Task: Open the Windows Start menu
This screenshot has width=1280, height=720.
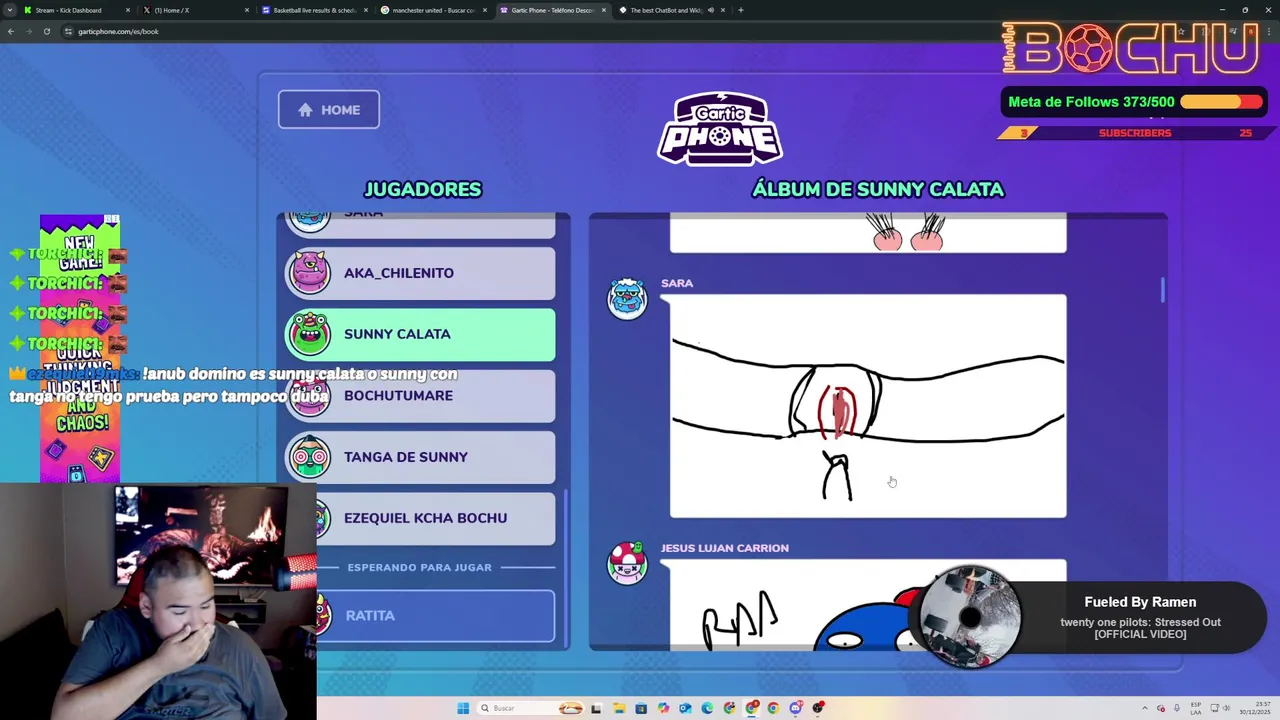Action: [x=463, y=708]
